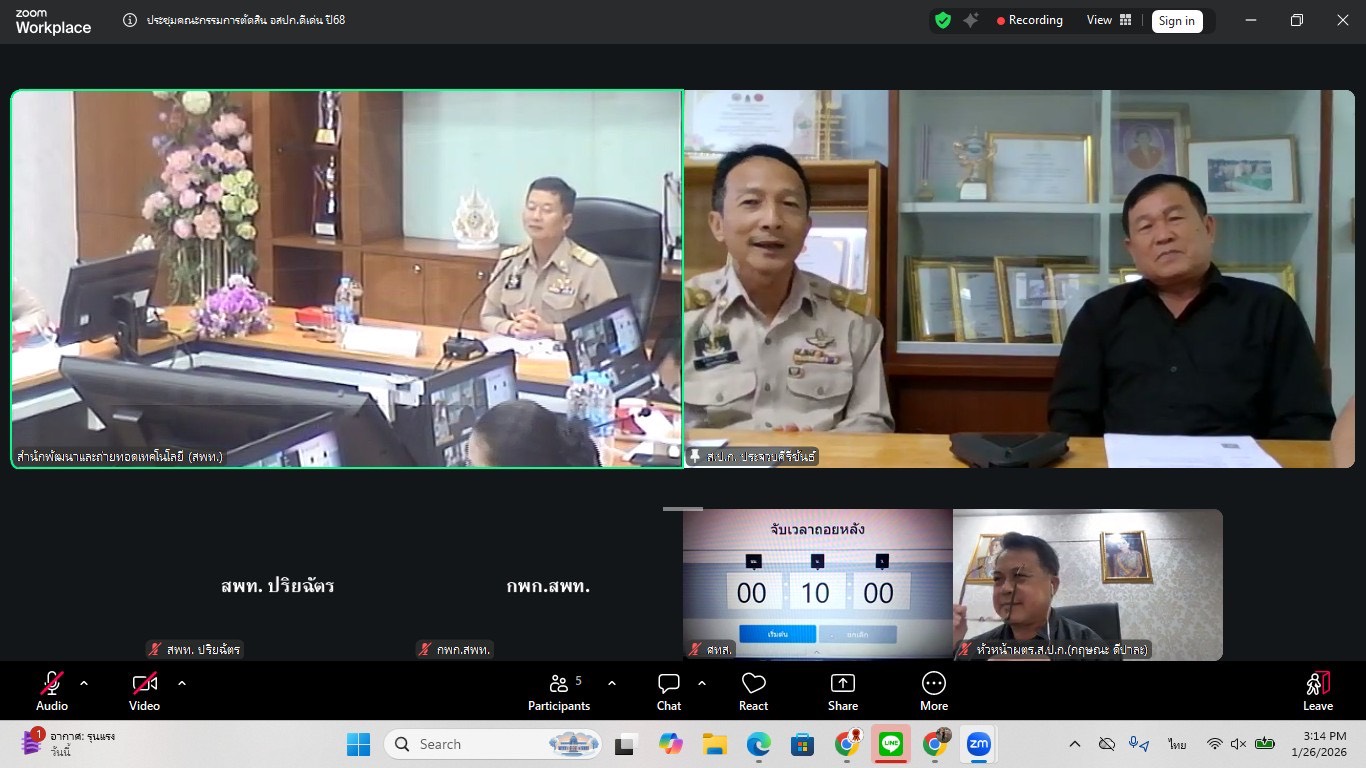Click the Sign in button
Screen dimensions: 1366x768
click(1177, 20)
